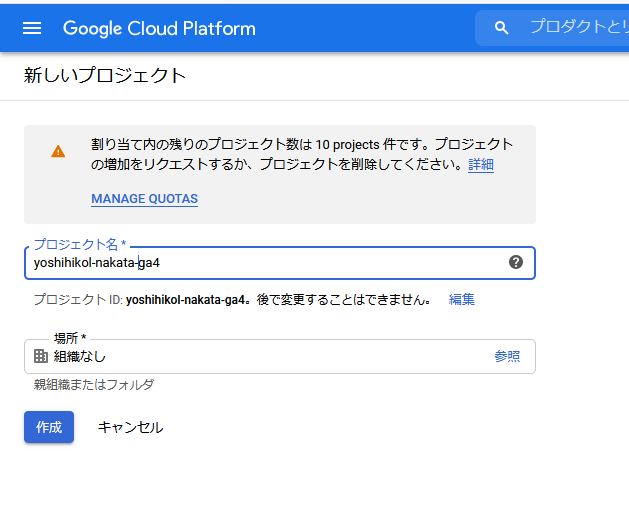Click the Google Cloud Platform logo text

[x=159, y=28]
